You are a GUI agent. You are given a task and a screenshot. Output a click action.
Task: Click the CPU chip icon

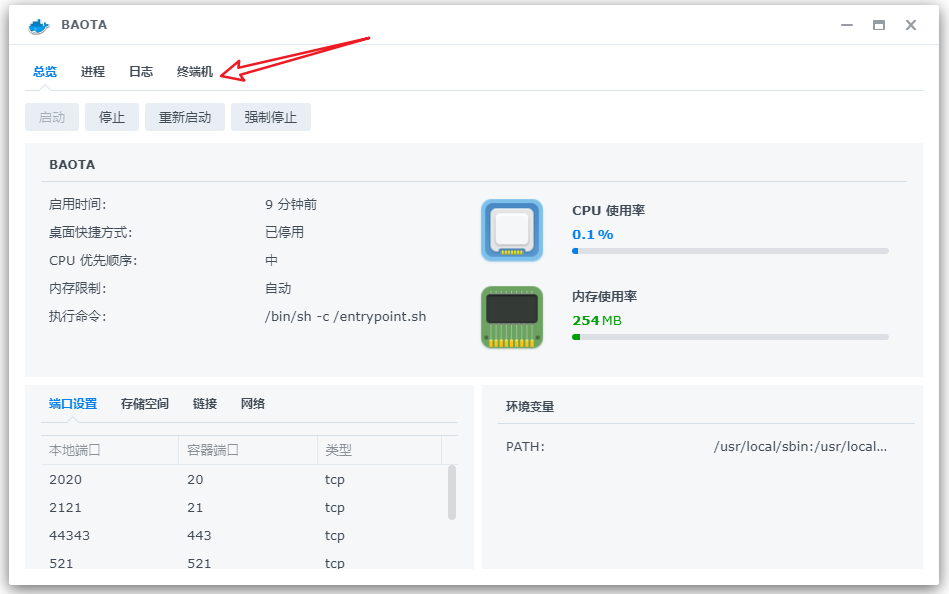coord(511,230)
